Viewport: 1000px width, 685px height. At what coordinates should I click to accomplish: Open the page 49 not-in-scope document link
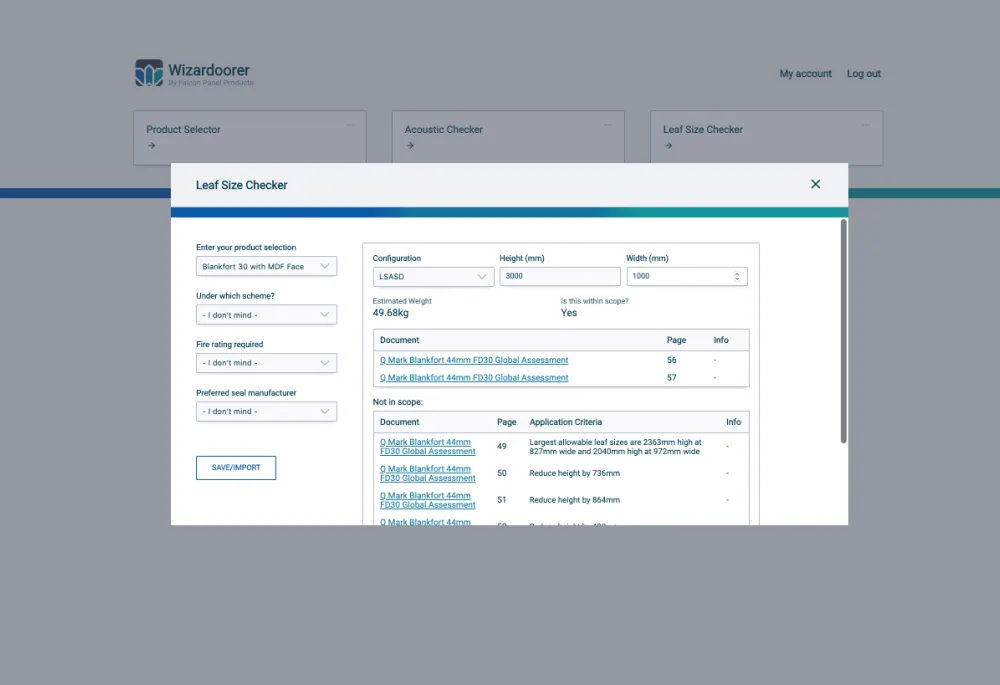(x=428, y=446)
